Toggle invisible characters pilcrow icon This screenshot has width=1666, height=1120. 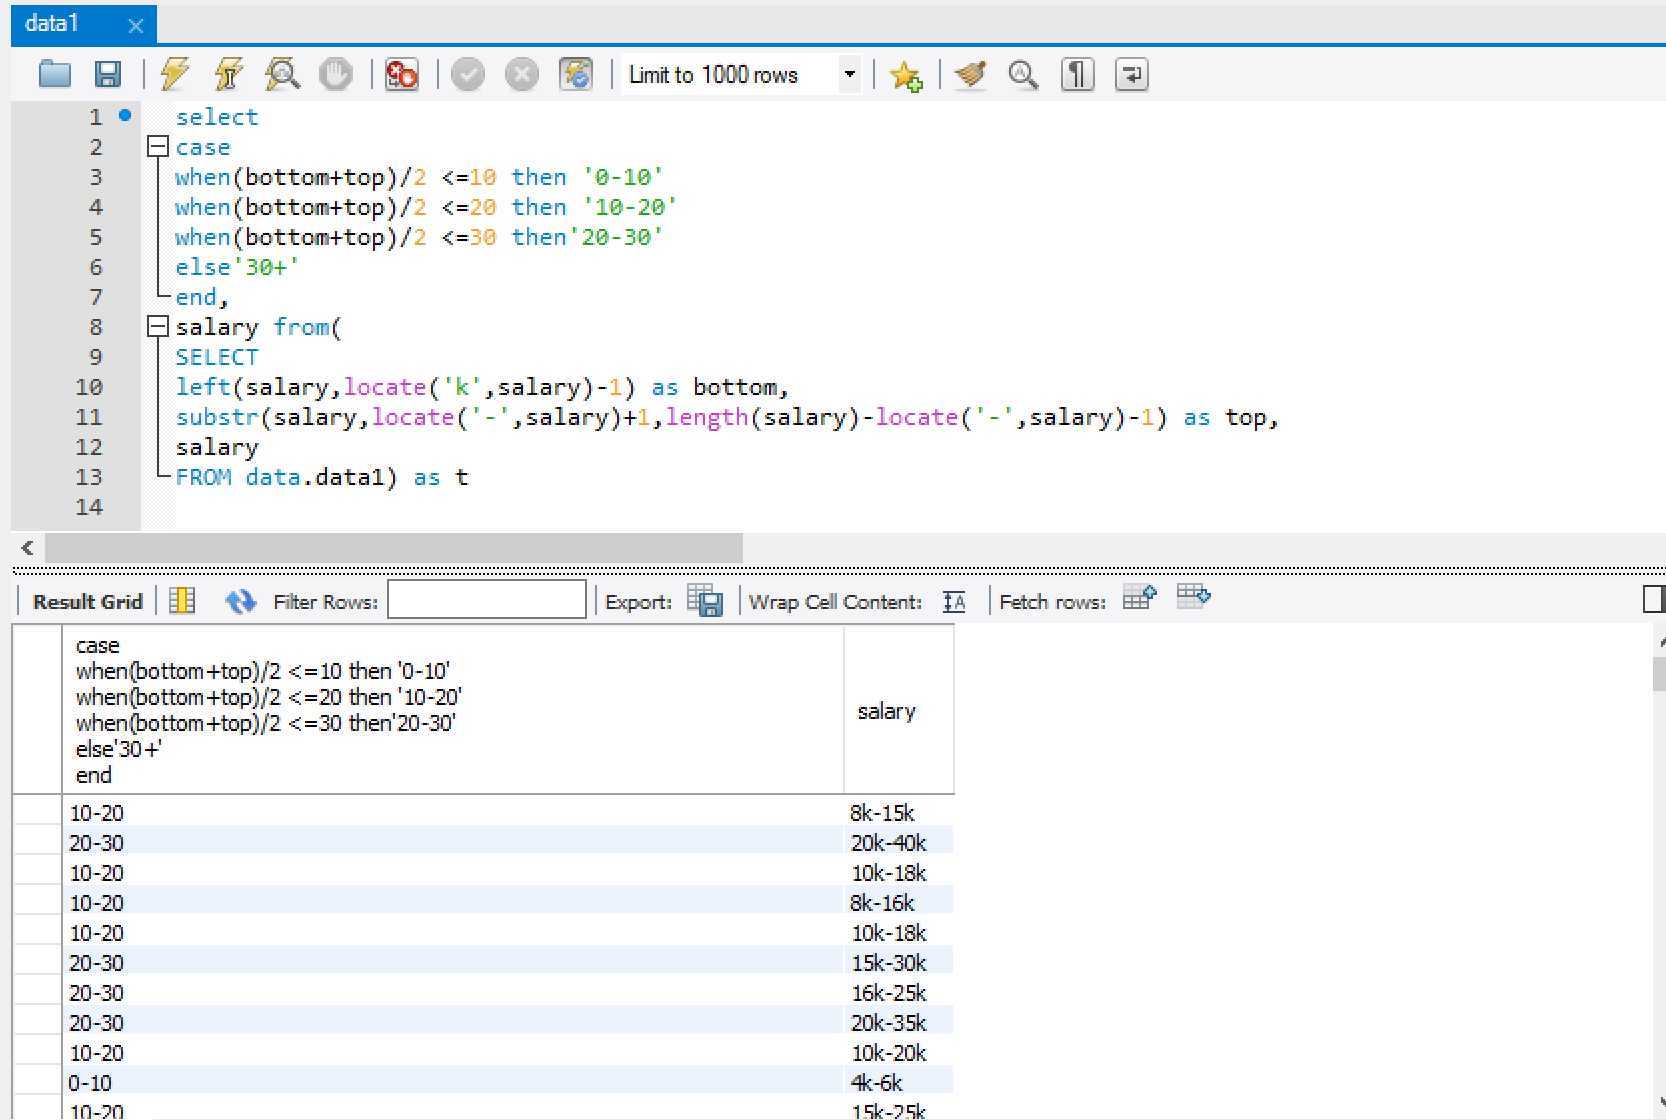pos(1077,74)
